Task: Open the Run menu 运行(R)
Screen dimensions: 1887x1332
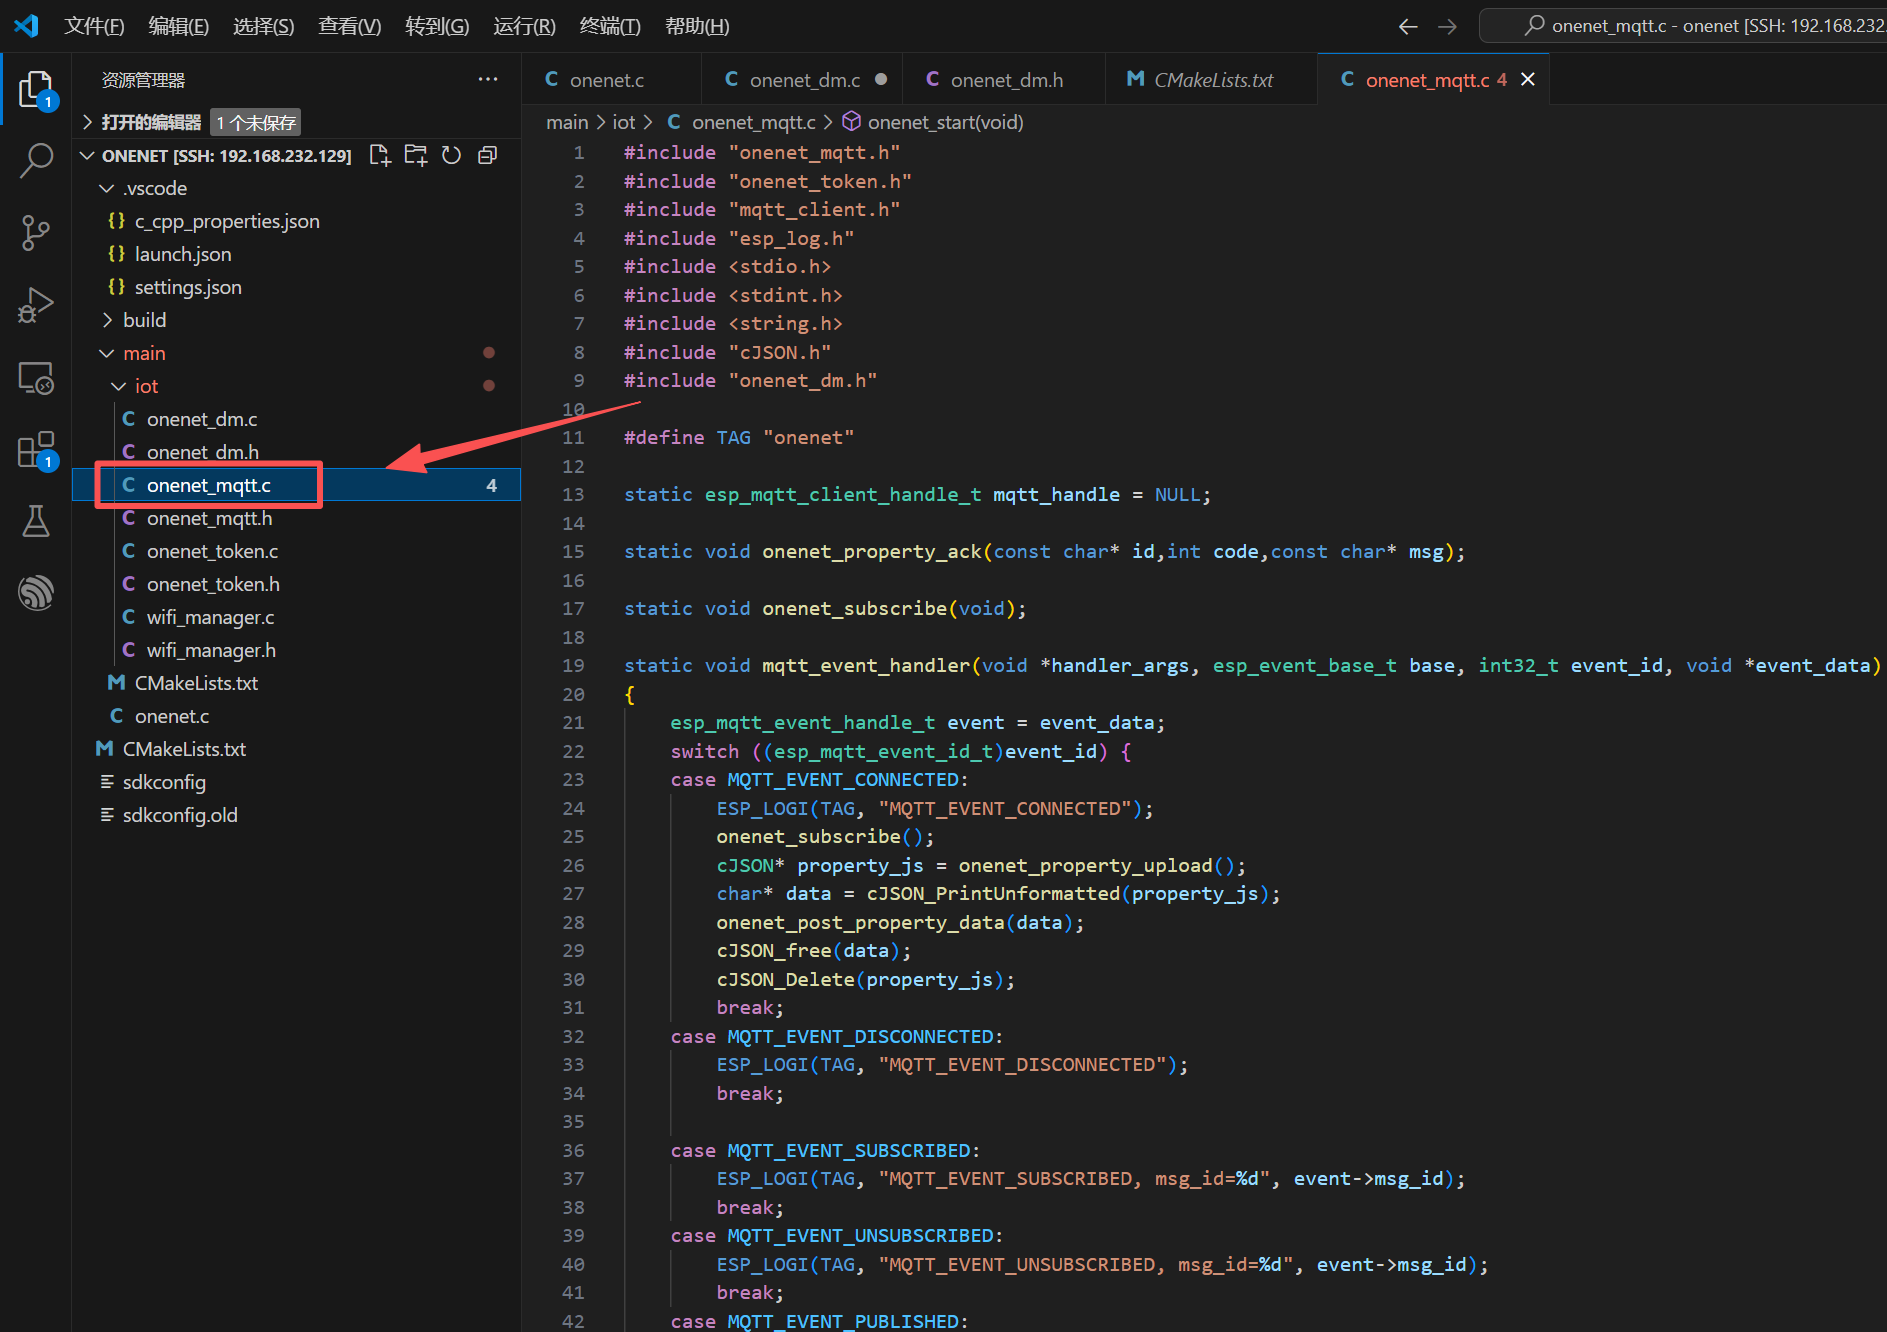Action: 524,26
